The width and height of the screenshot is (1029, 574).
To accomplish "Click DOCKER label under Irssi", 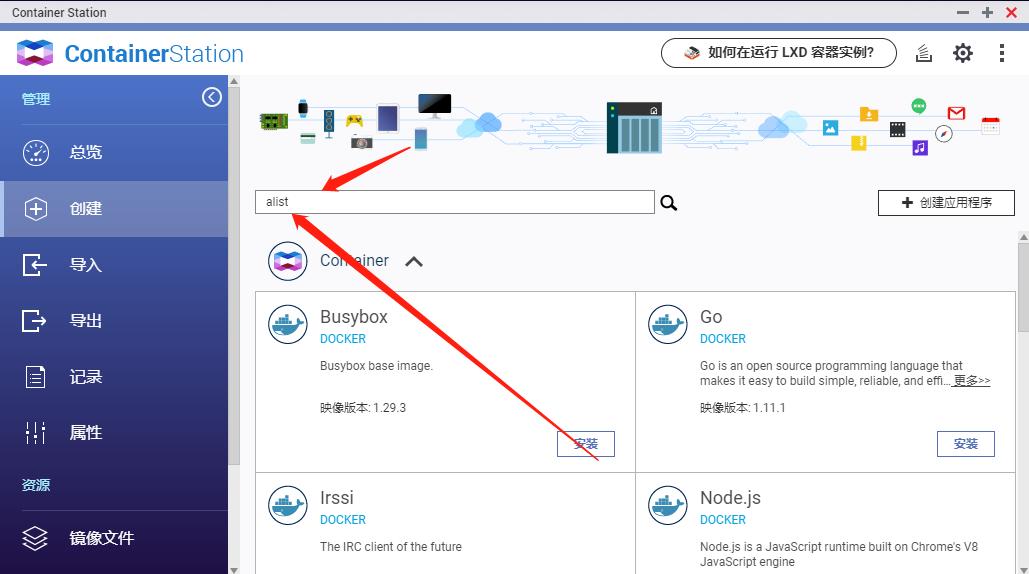I will [x=343, y=520].
